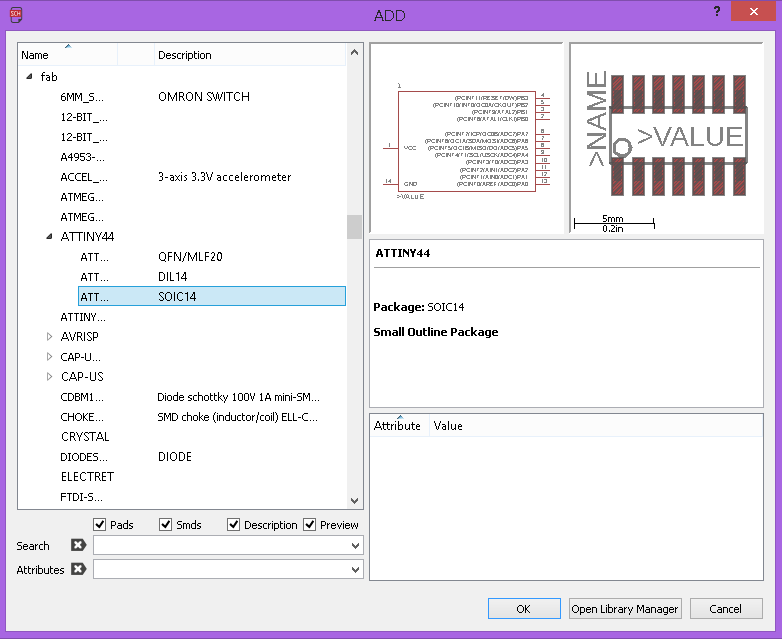This screenshot has width=782, height=641.
Task: Sort by Attribute column header
Action: tap(399, 426)
